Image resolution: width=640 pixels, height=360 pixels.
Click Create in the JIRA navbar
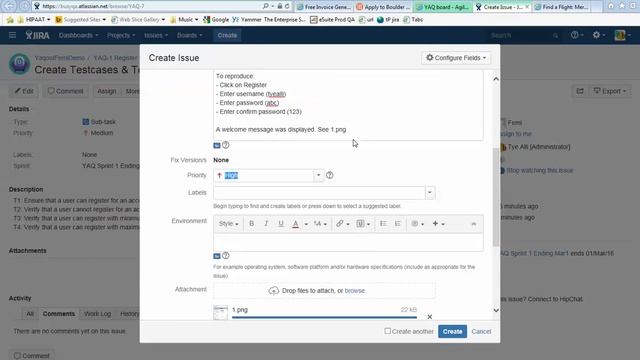click(227, 36)
